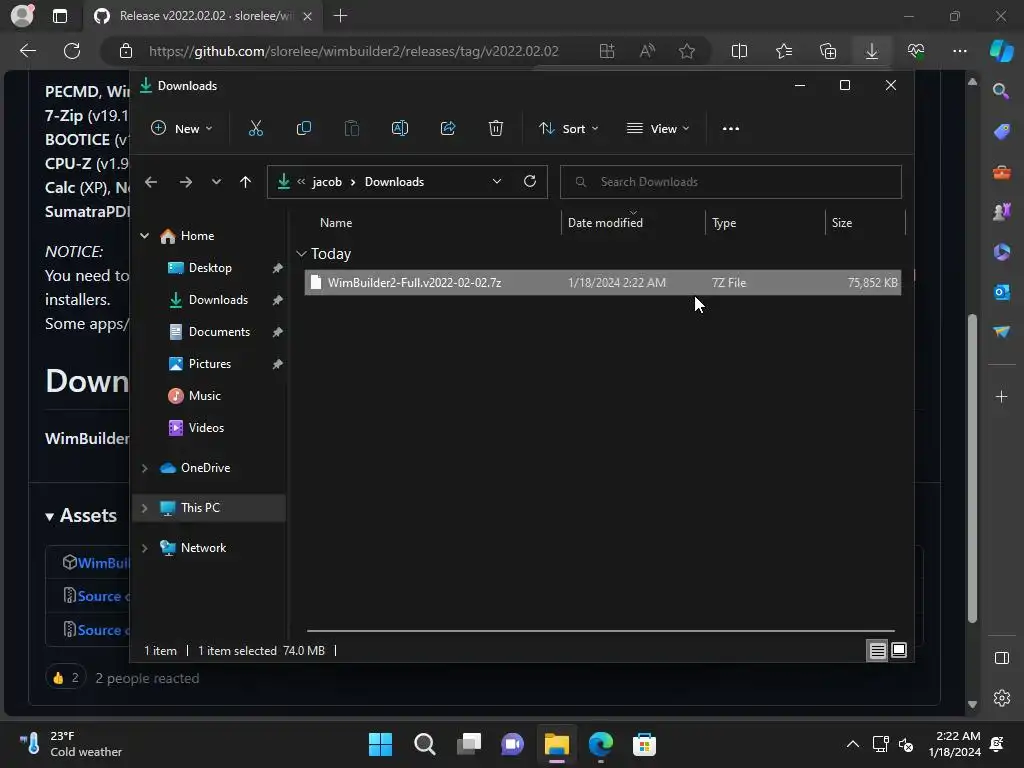Collapse the Home tree node
This screenshot has width=1024, height=768.
(144, 236)
